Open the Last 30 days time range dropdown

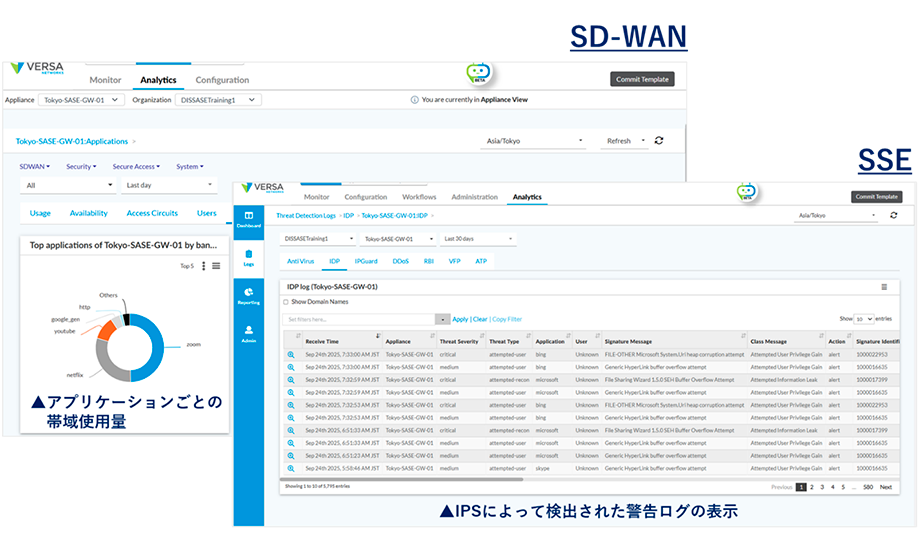[x=478, y=239]
